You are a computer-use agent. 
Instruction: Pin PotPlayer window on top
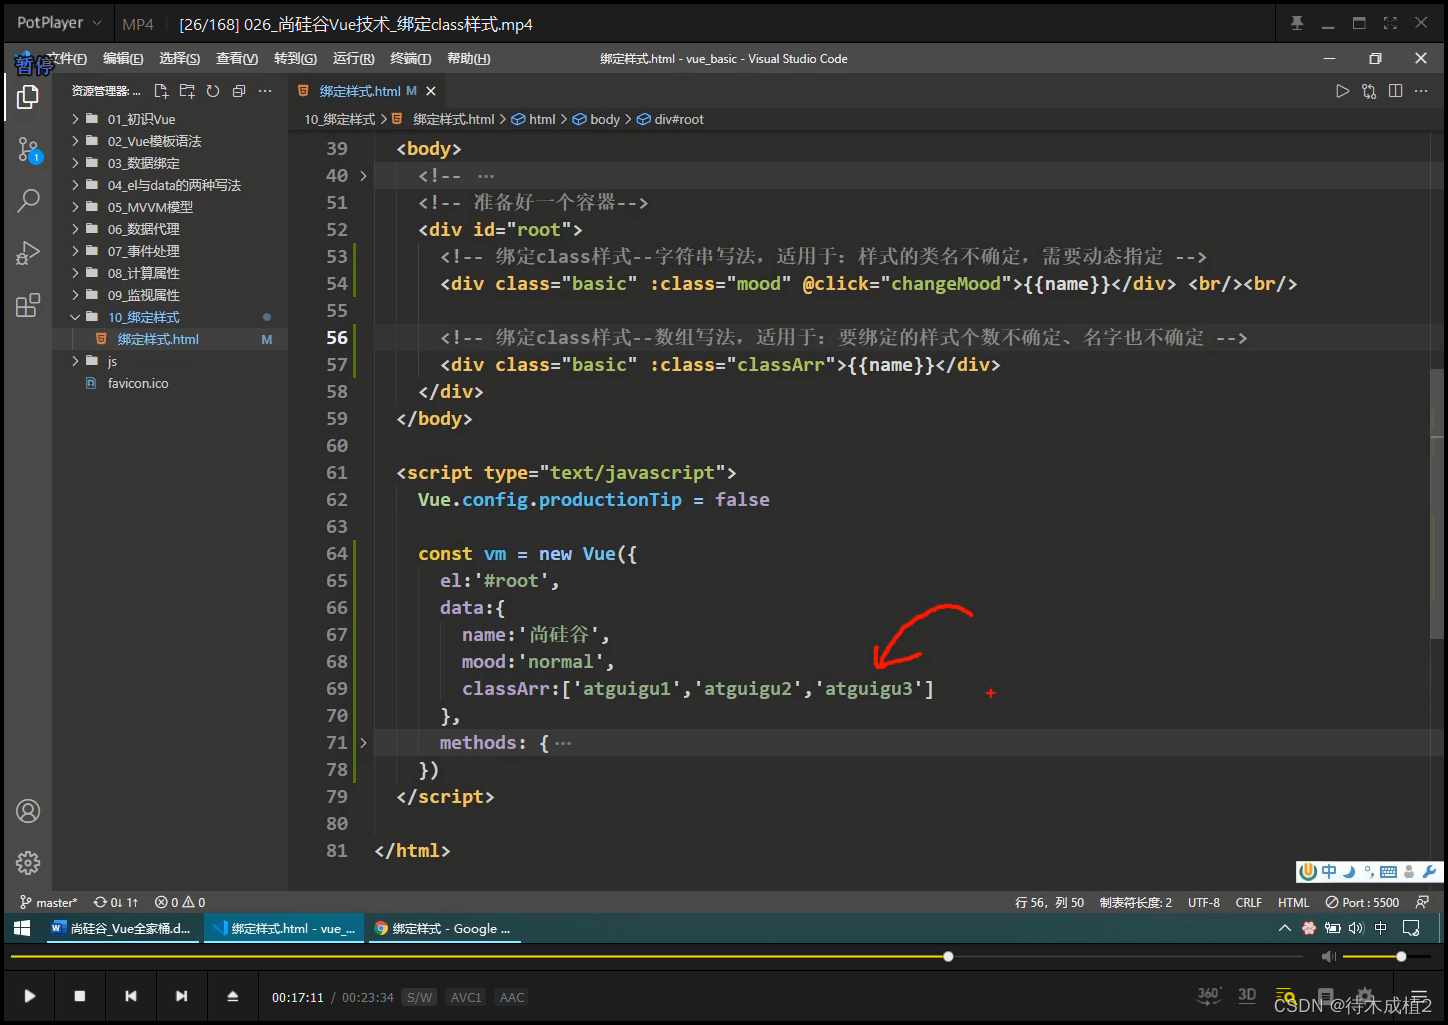pyautogui.click(x=1297, y=23)
